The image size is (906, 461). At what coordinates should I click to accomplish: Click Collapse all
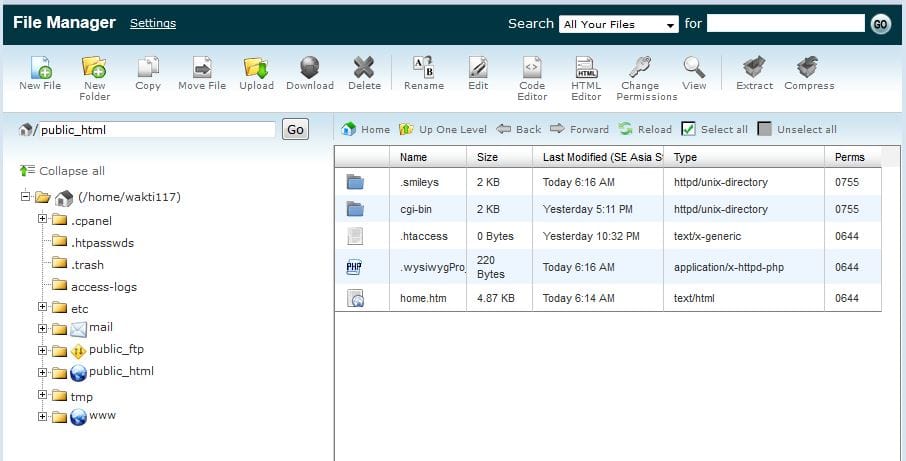tap(62, 171)
